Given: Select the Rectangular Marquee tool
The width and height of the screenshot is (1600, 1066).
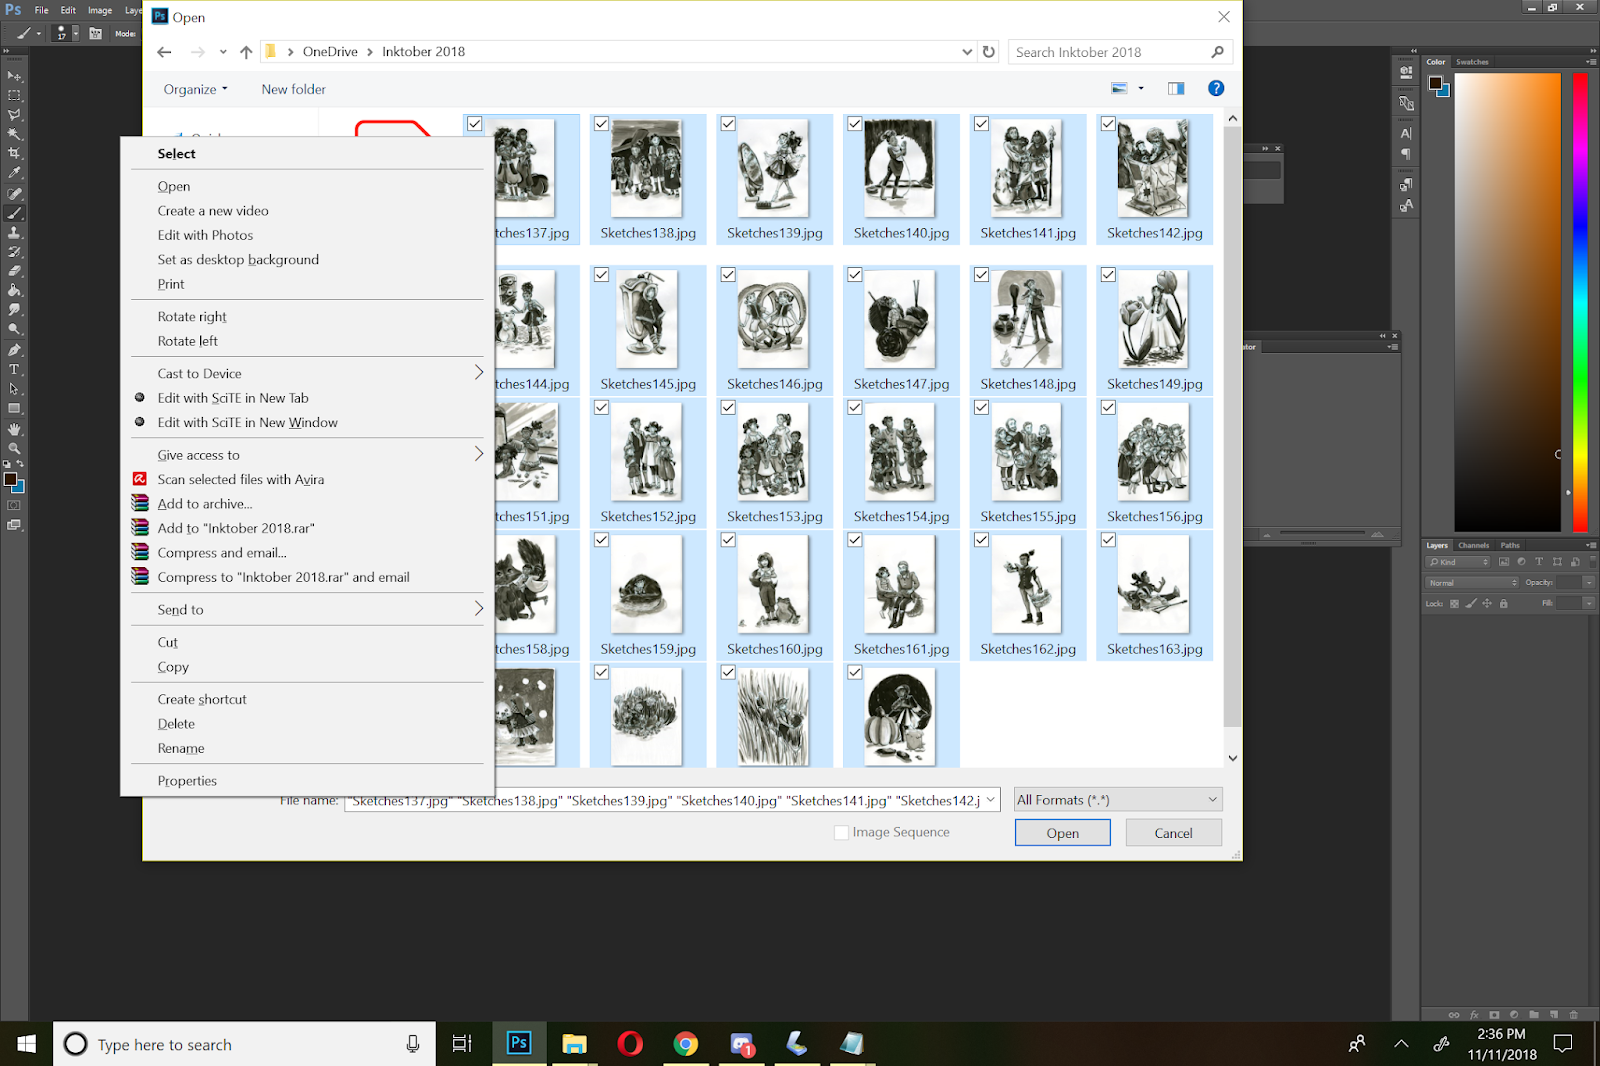Looking at the screenshot, I should (x=14, y=96).
